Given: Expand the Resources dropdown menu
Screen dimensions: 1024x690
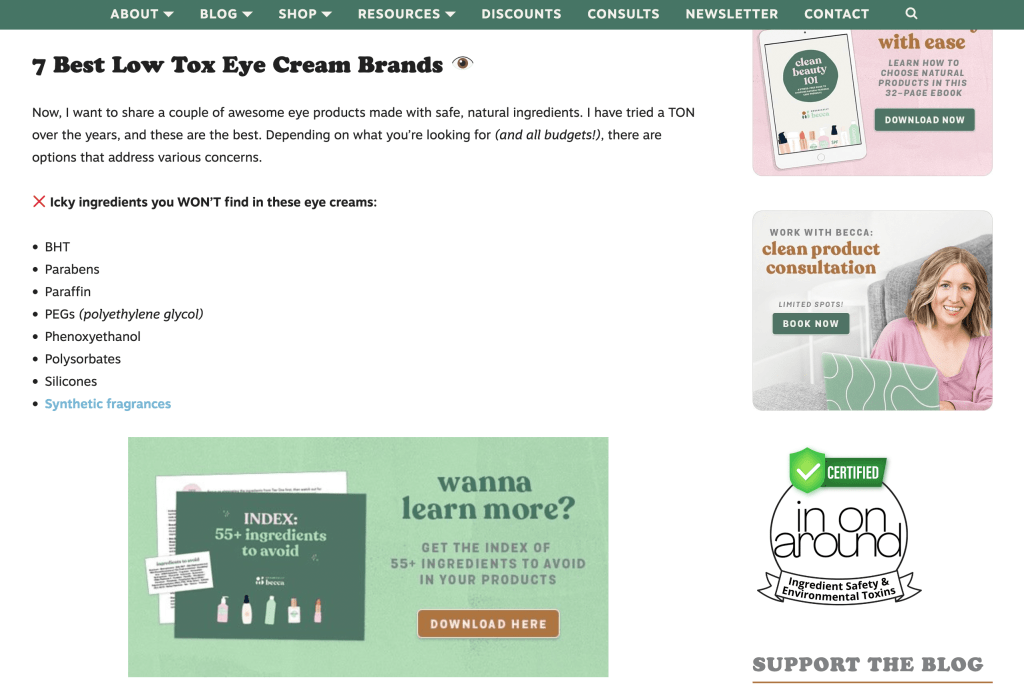Looking at the screenshot, I should tap(406, 14).
